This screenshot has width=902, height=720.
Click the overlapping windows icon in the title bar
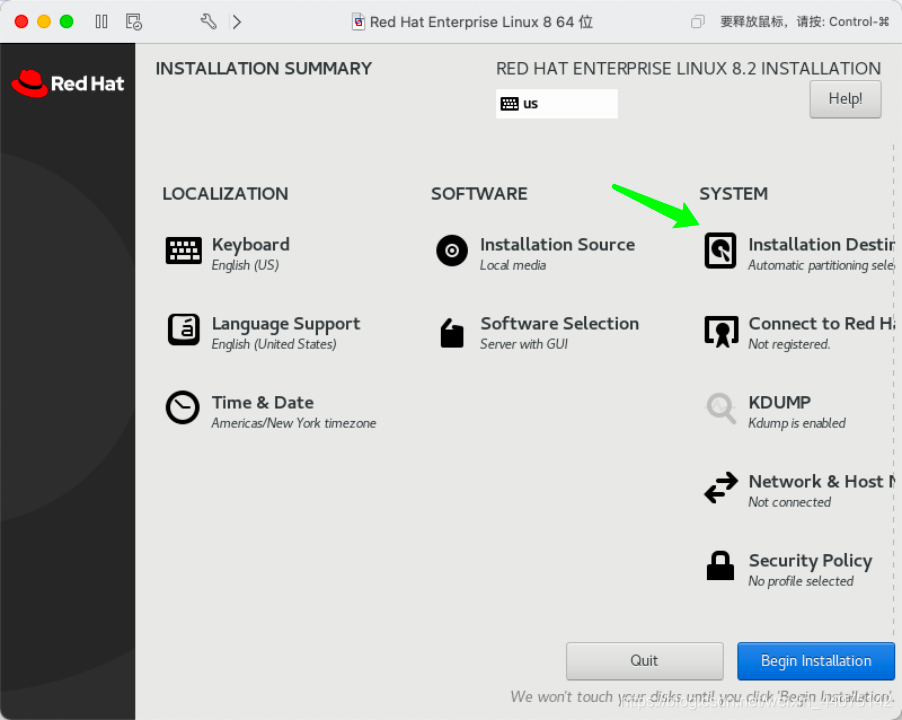(x=697, y=22)
